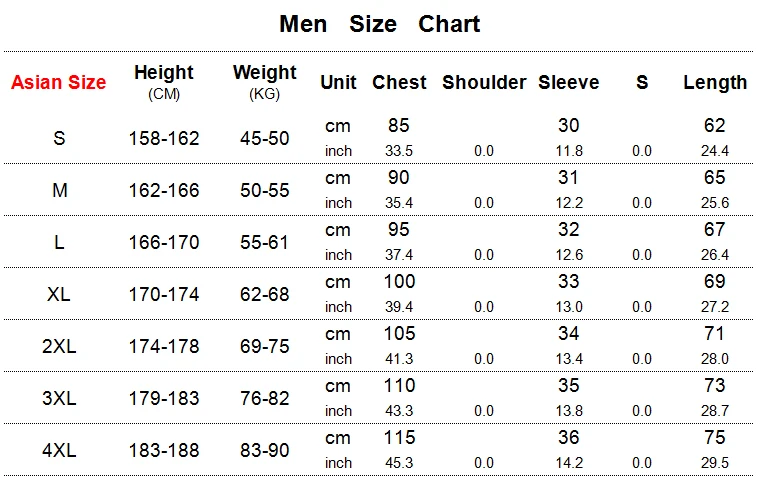Click chest value 115 cm
Viewport: 757px width, 479px height.
pyautogui.click(x=399, y=437)
